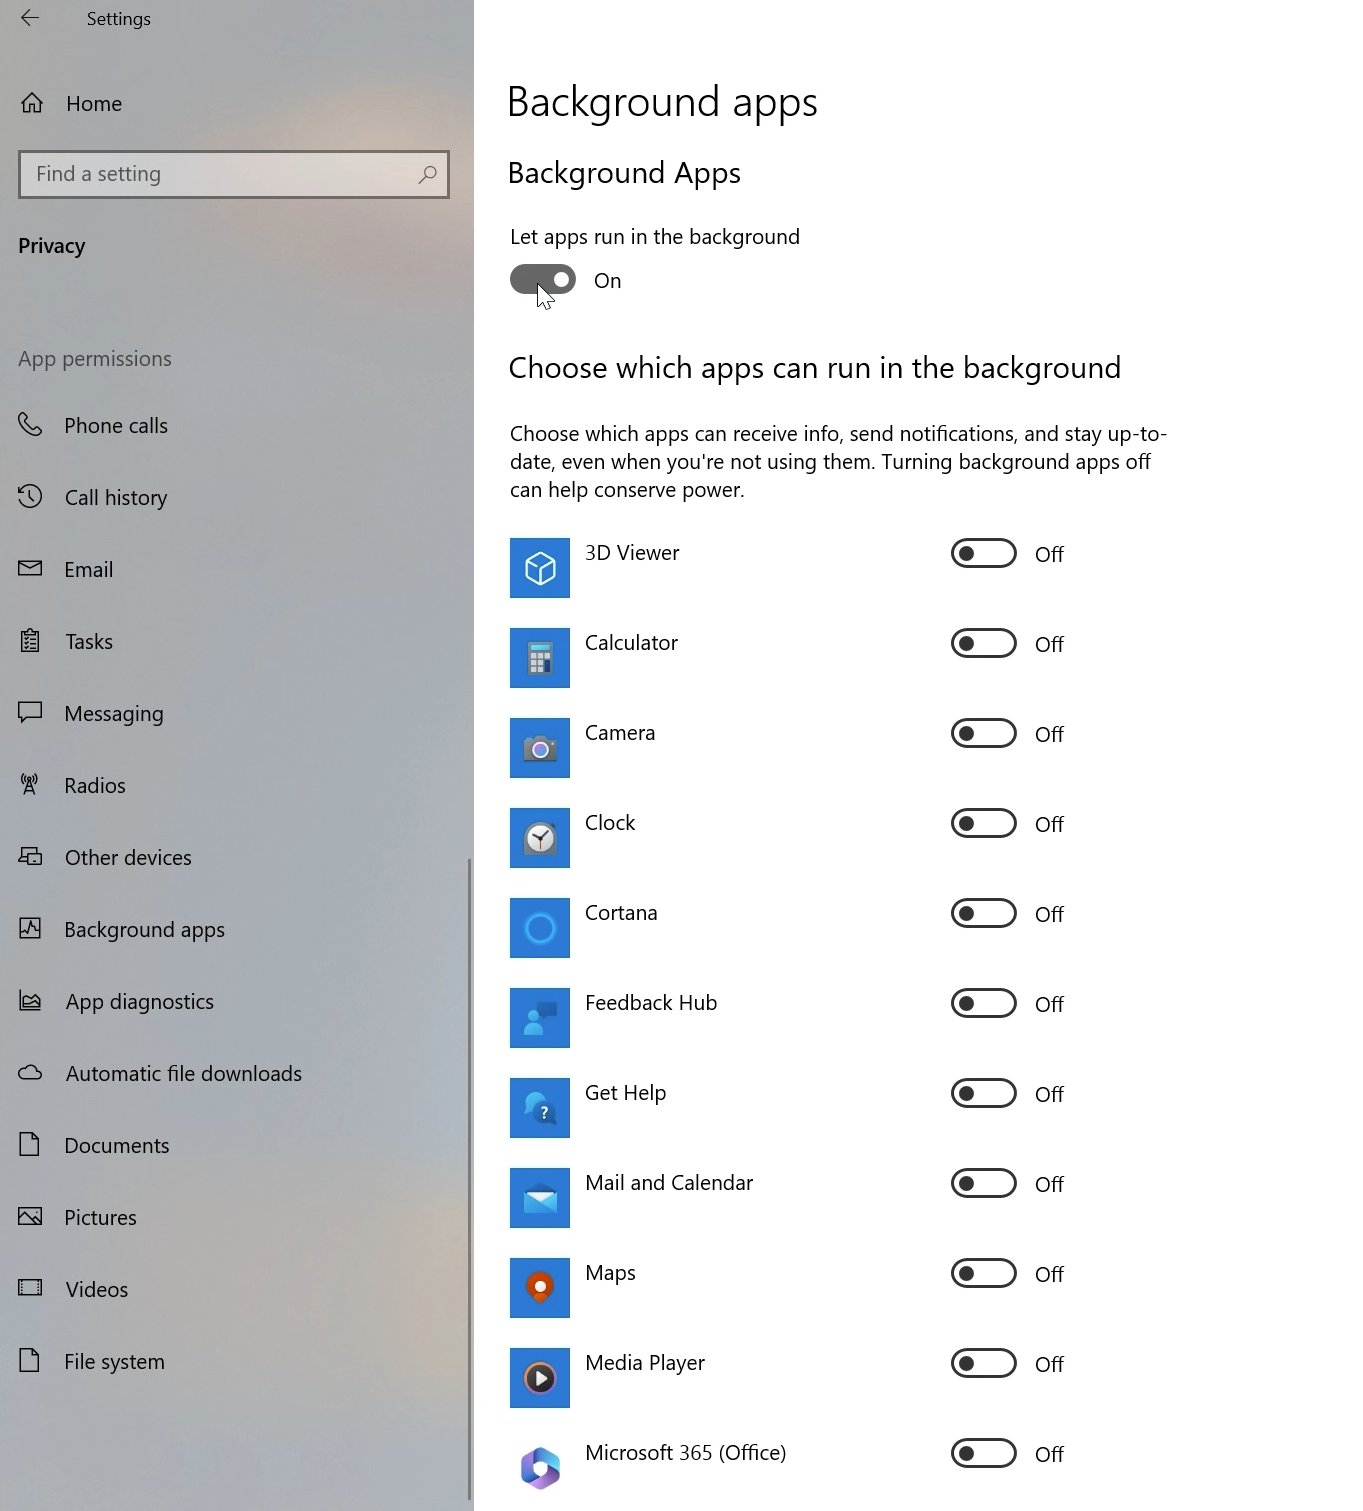Click the Feedback Hub app name
1363x1511 pixels.
click(651, 1003)
